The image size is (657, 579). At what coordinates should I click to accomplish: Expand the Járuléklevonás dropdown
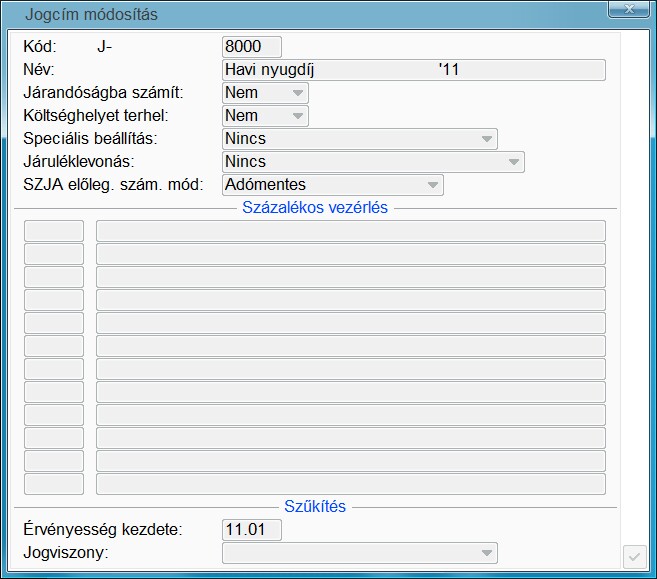click(373, 162)
